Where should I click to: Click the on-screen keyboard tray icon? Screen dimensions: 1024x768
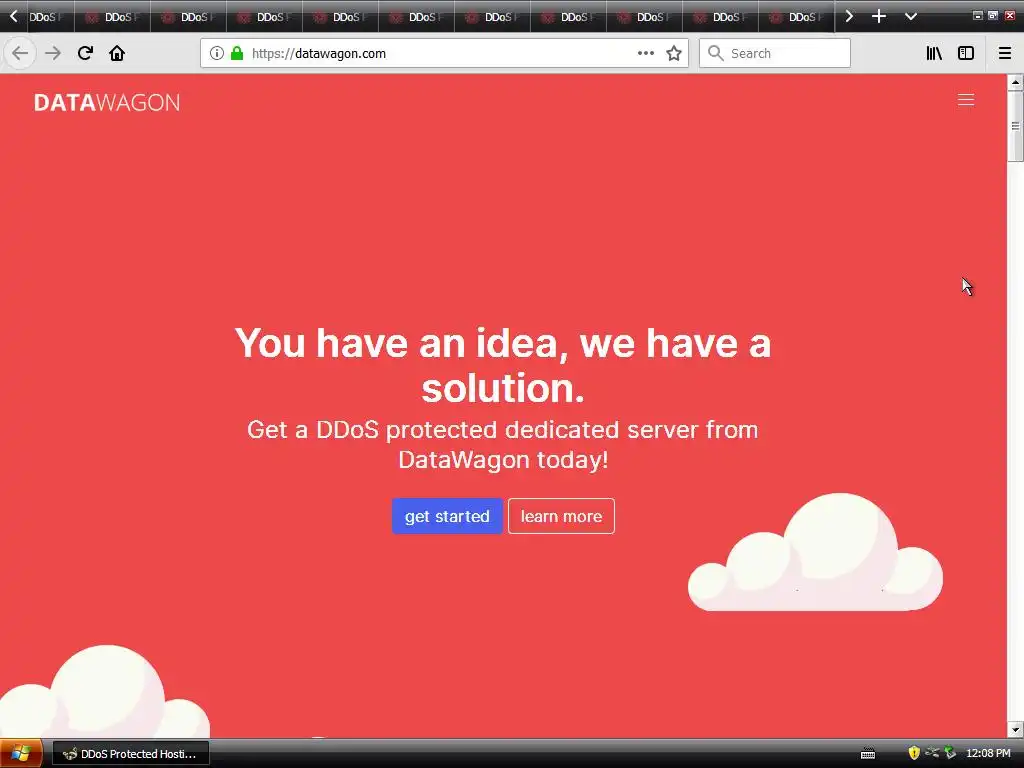(x=868, y=754)
